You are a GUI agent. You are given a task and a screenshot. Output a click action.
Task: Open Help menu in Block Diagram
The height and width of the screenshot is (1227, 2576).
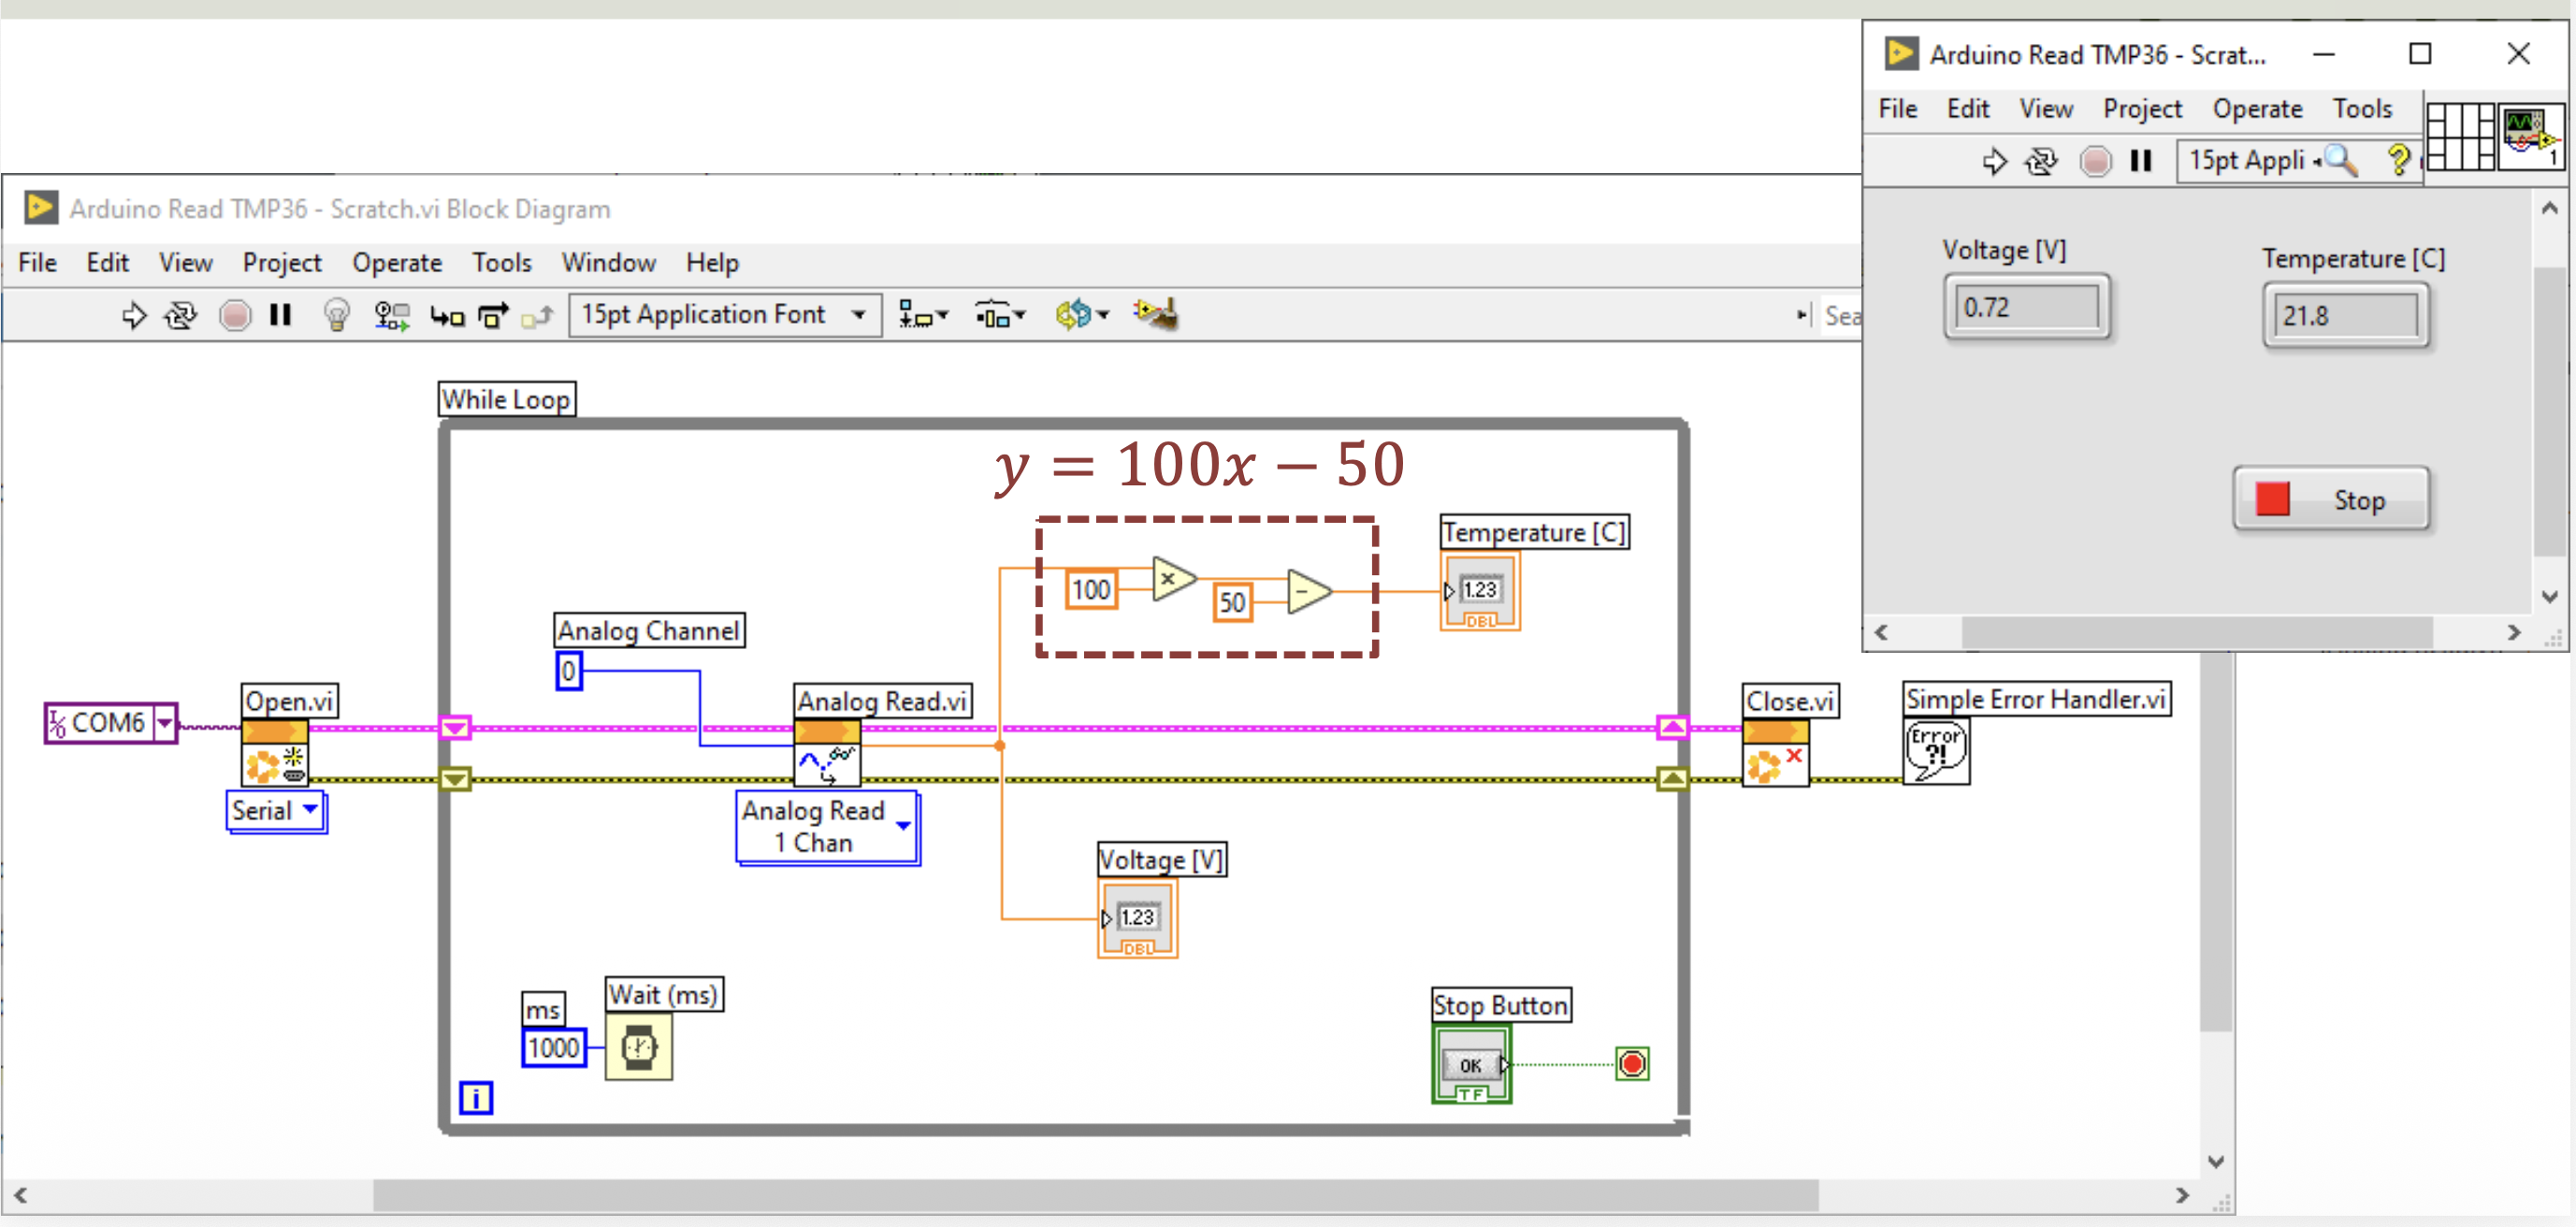(x=712, y=263)
